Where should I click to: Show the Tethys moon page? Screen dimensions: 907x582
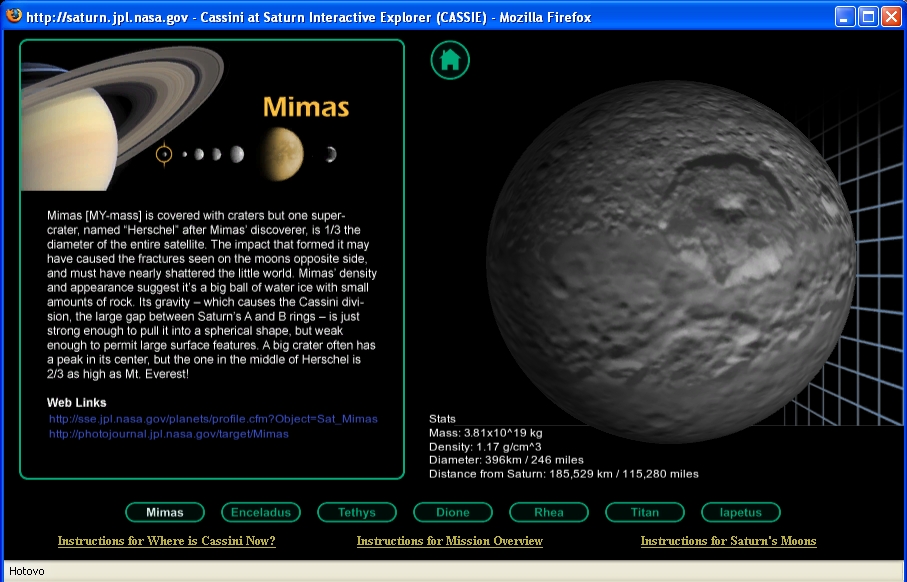point(357,513)
